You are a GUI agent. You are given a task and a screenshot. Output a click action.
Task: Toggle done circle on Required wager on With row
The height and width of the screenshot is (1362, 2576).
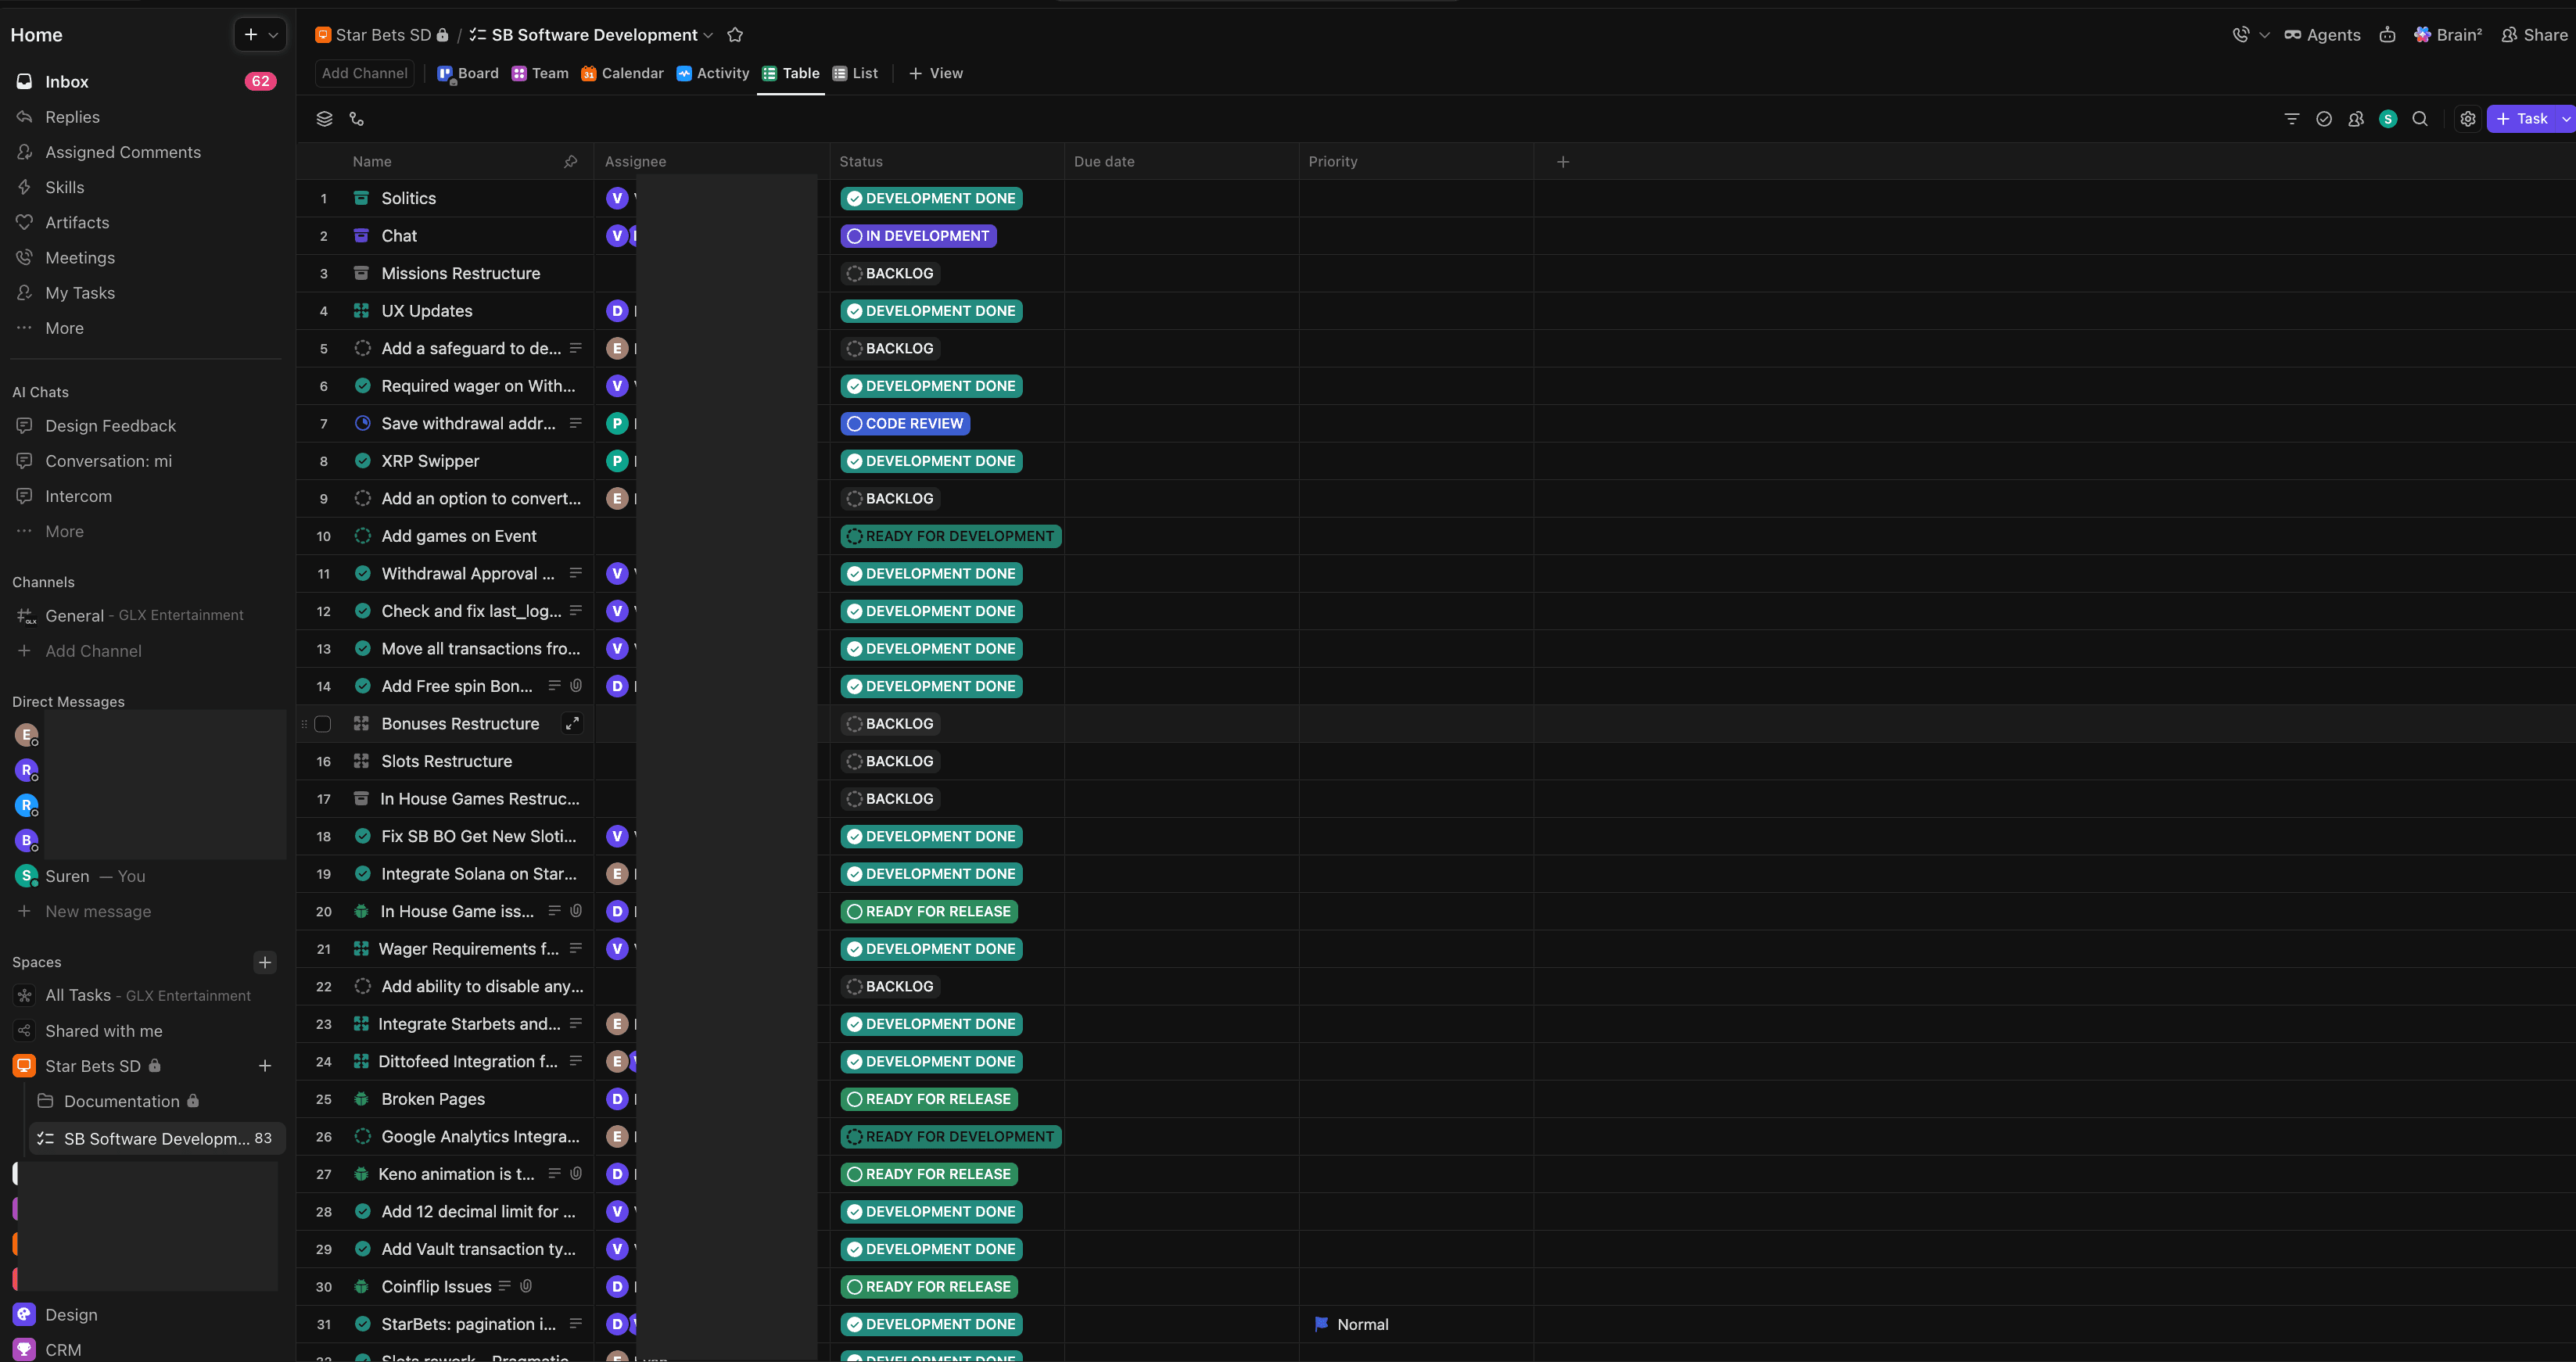363,386
